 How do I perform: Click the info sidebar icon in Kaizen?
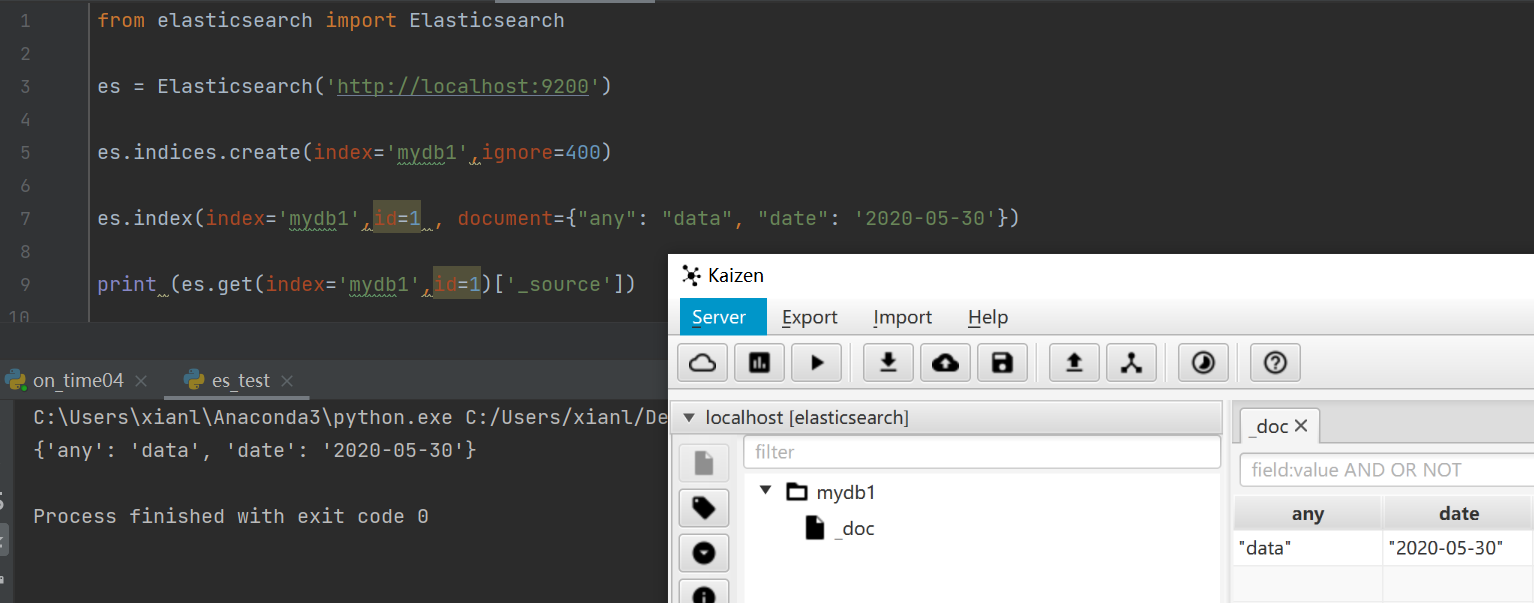coord(704,593)
